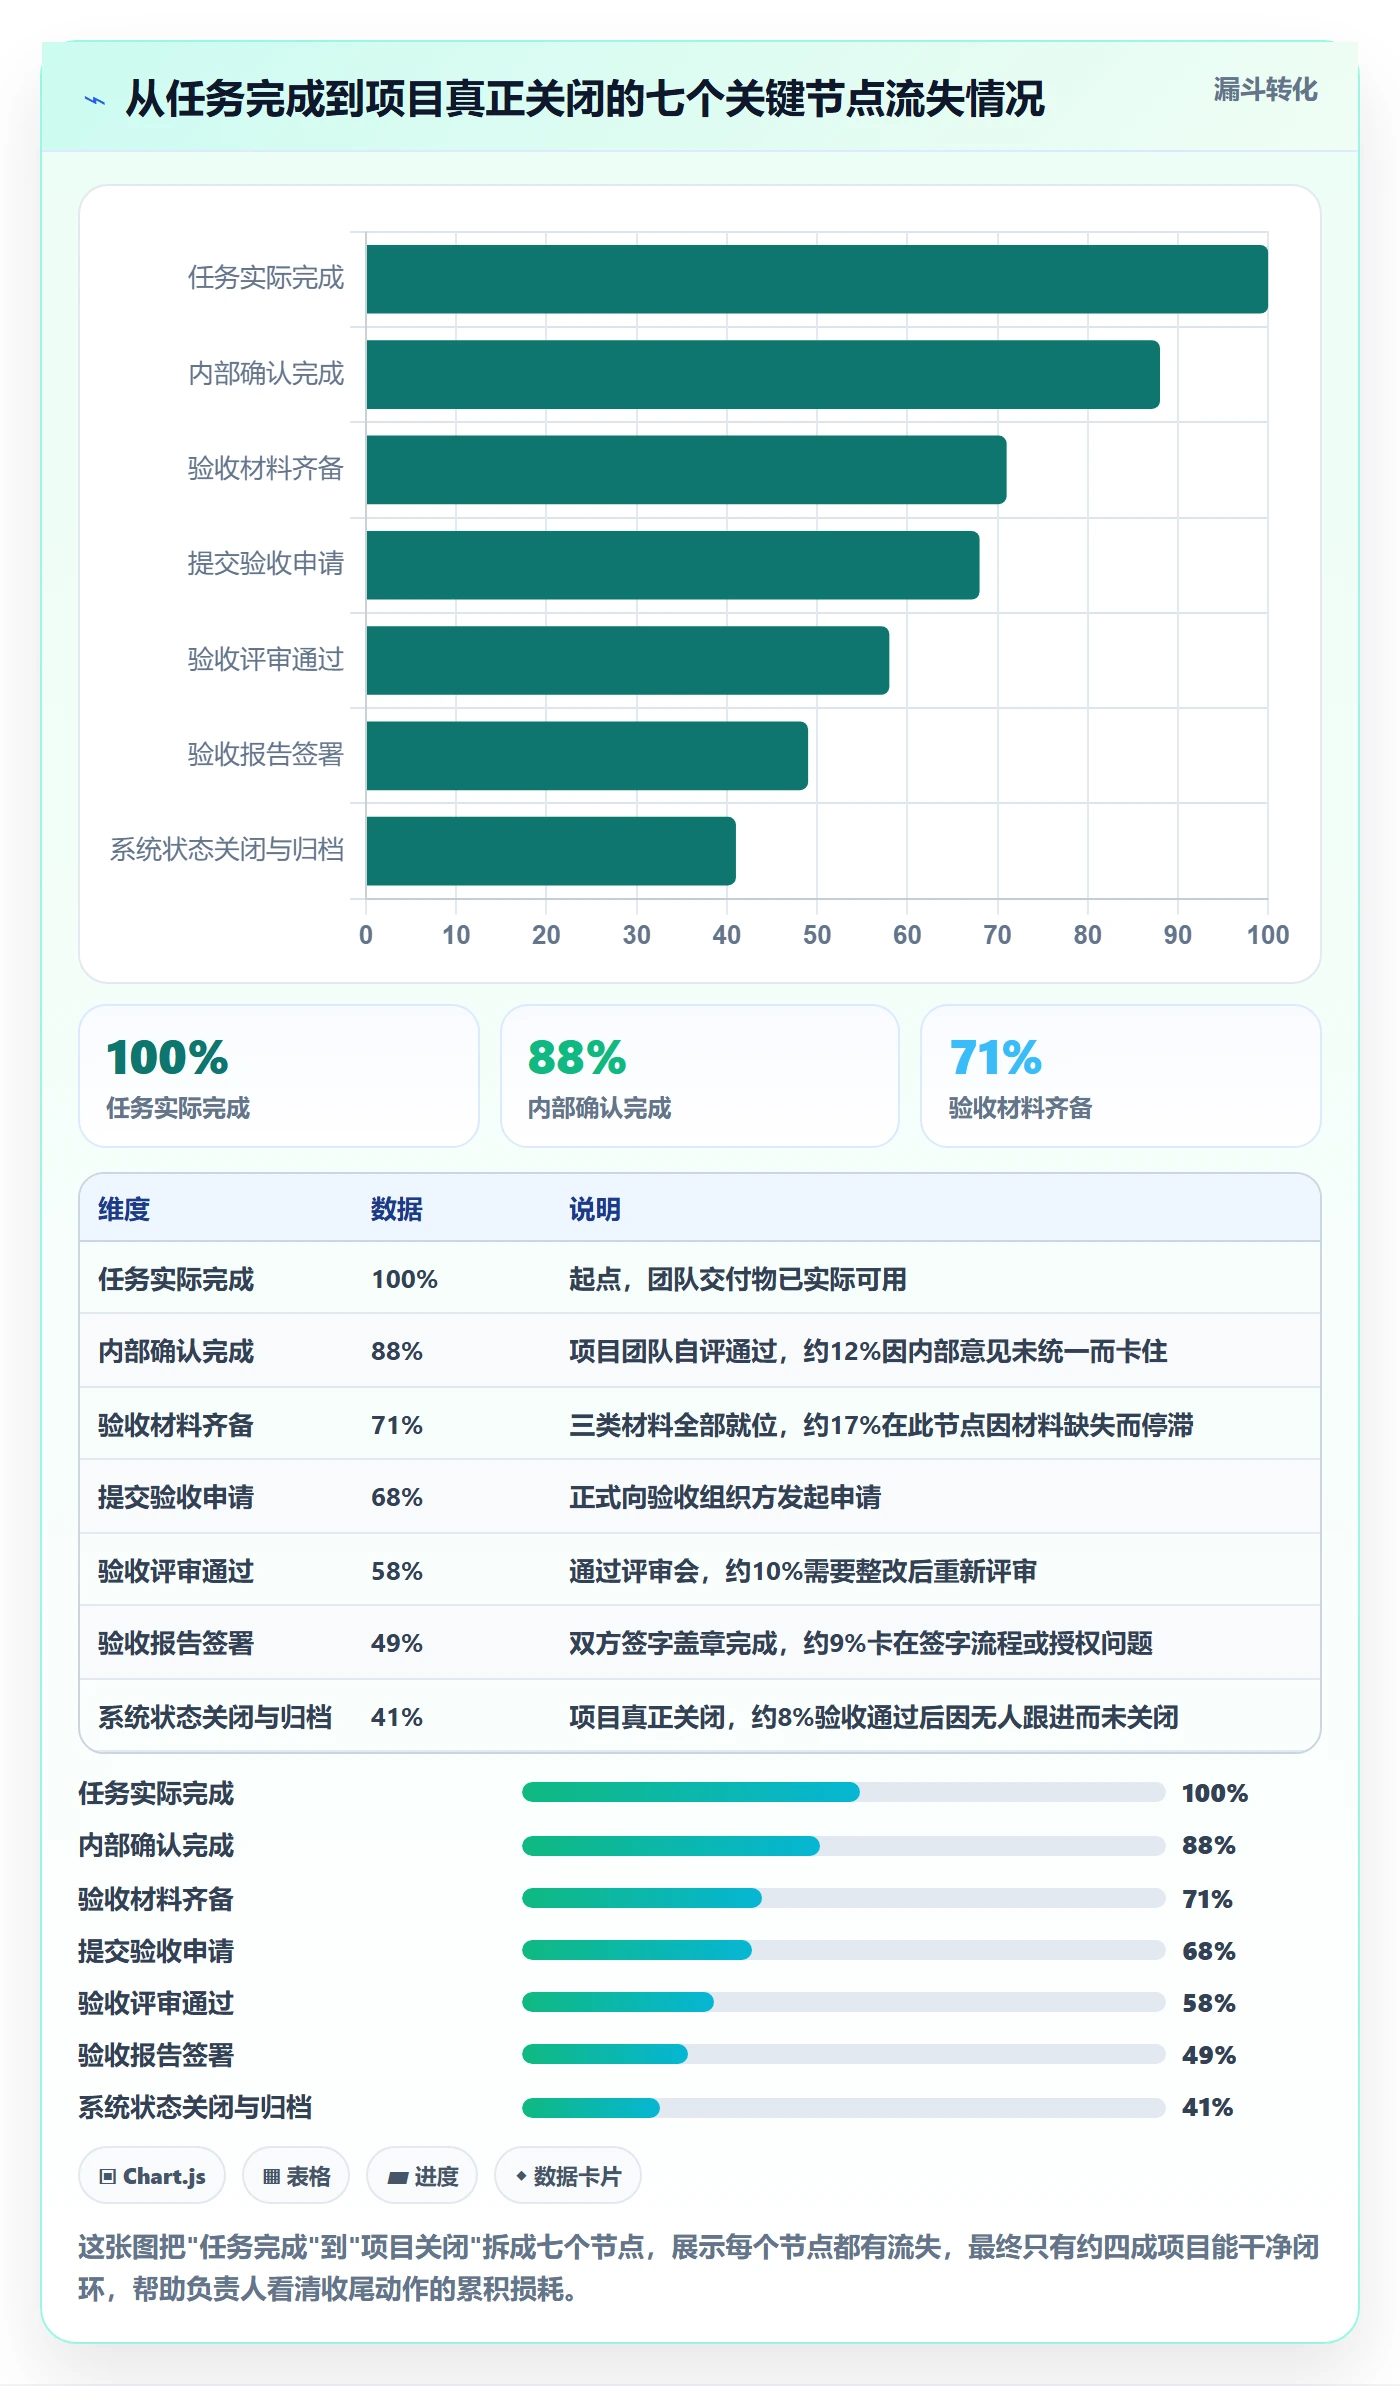Click the table cell 验收评审通过
Viewport: 1400px width, 2386px height.
[x=176, y=1571]
